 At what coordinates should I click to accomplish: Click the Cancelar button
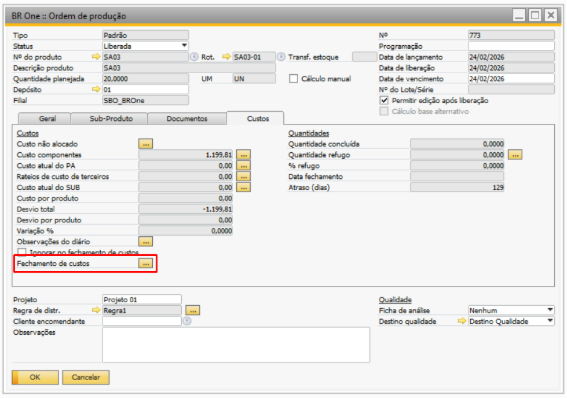pos(86,377)
